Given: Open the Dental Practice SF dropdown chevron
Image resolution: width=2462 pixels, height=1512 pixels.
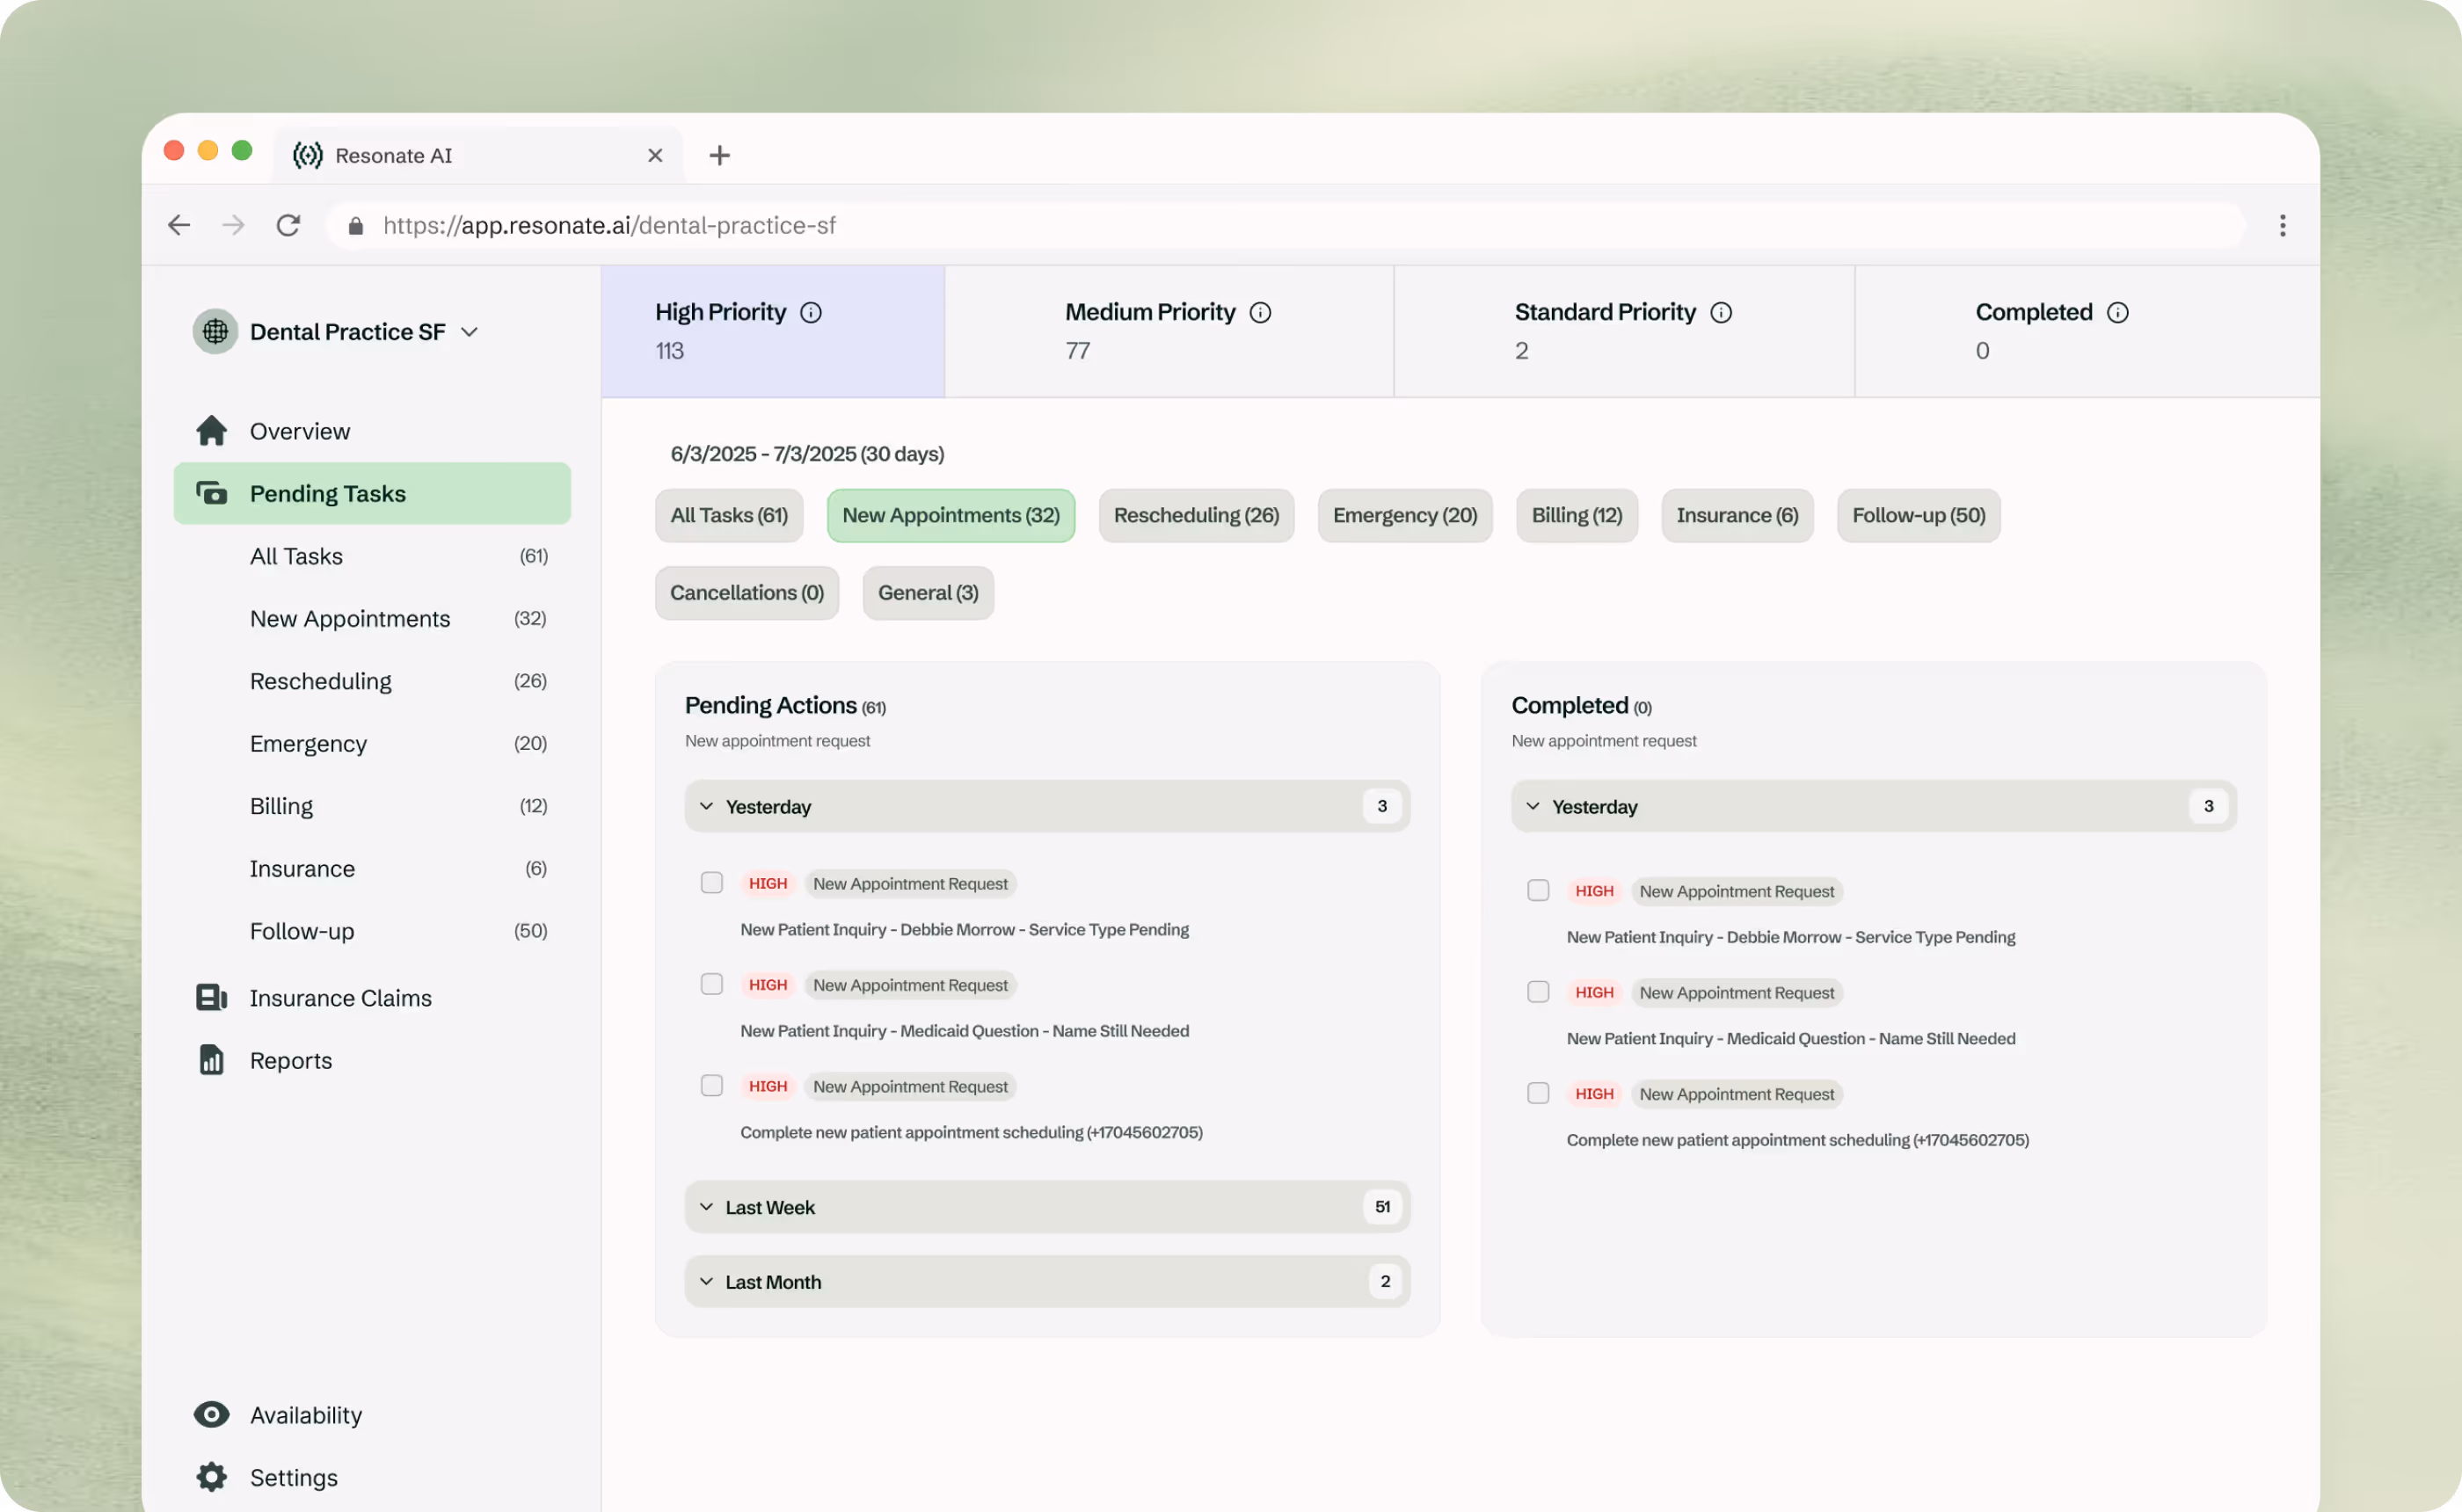Looking at the screenshot, I should click(x=469, y=332).
